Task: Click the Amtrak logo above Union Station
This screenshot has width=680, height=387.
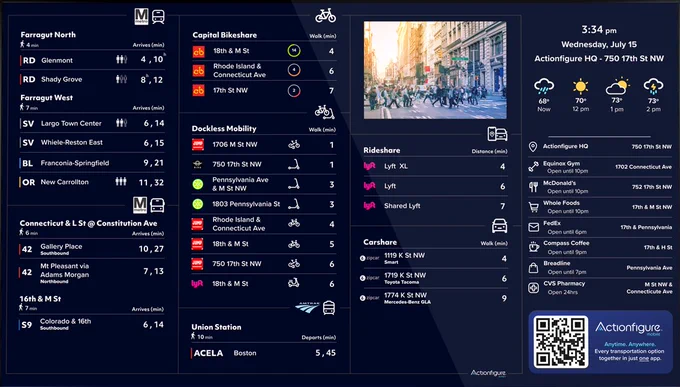Action: (x=307, y=307)
